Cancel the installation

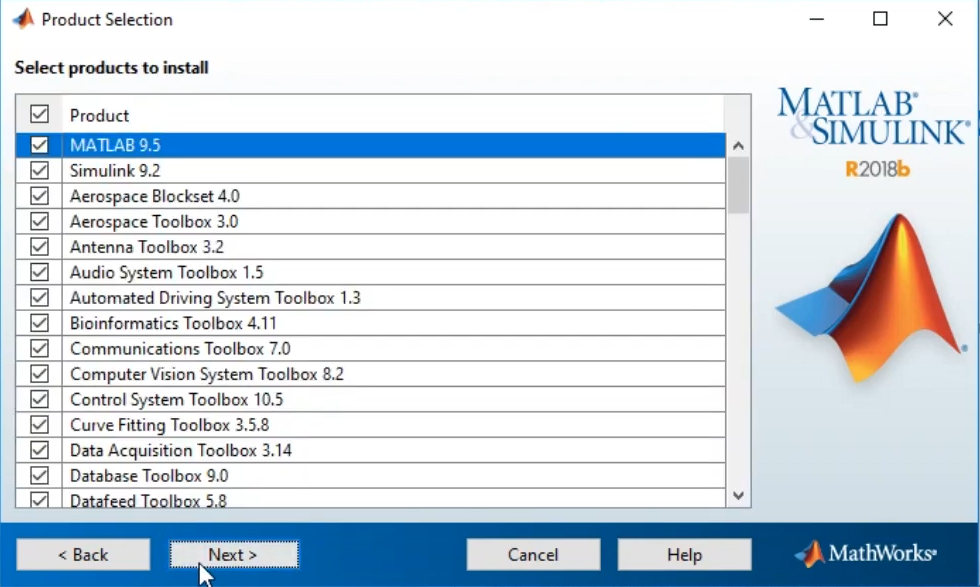[x=533, y=554]
